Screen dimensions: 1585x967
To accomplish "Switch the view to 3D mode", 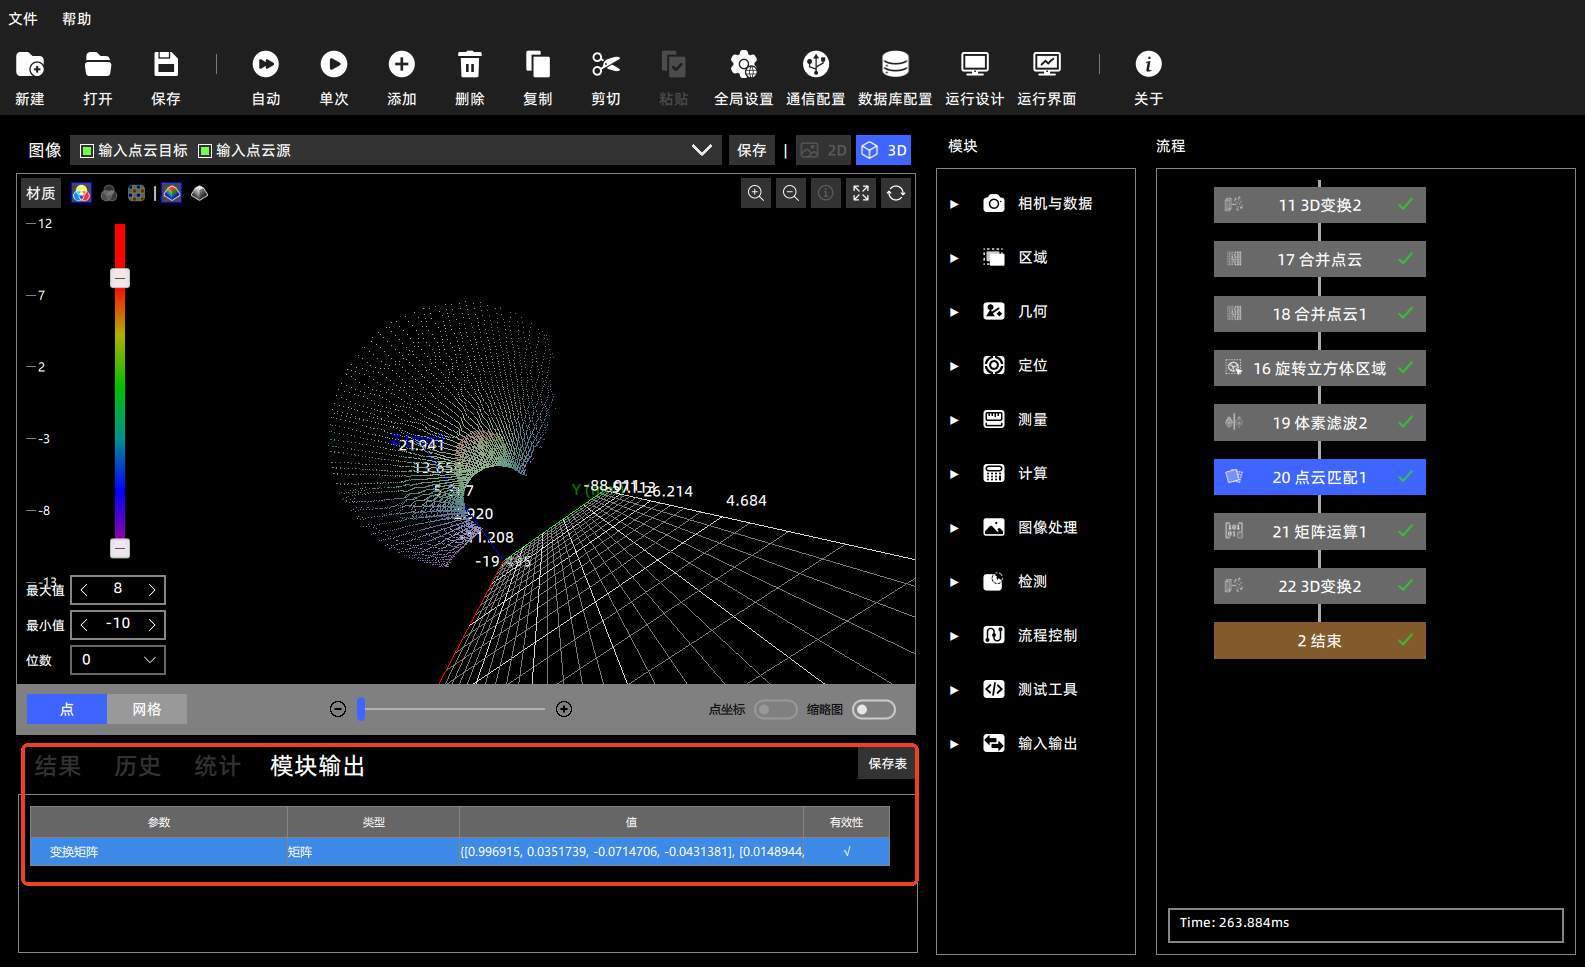I will pos(883,150).
